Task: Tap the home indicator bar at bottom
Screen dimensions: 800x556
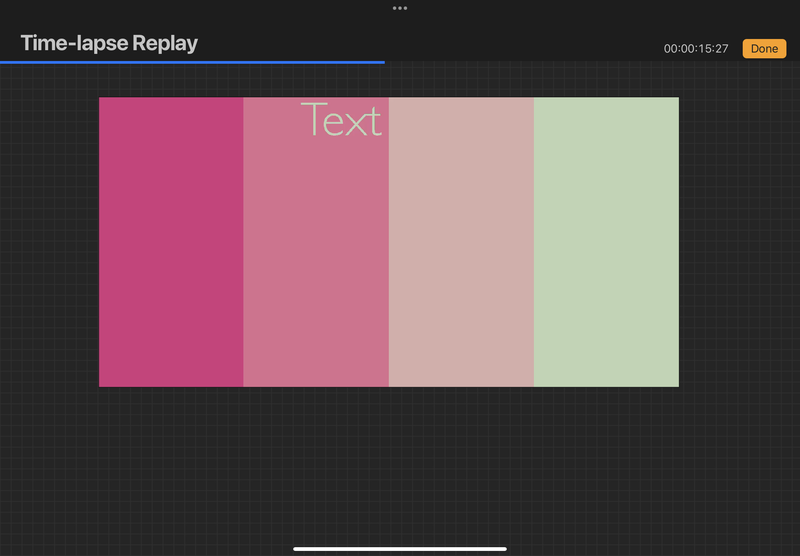Action: click(x=400, y=548)
